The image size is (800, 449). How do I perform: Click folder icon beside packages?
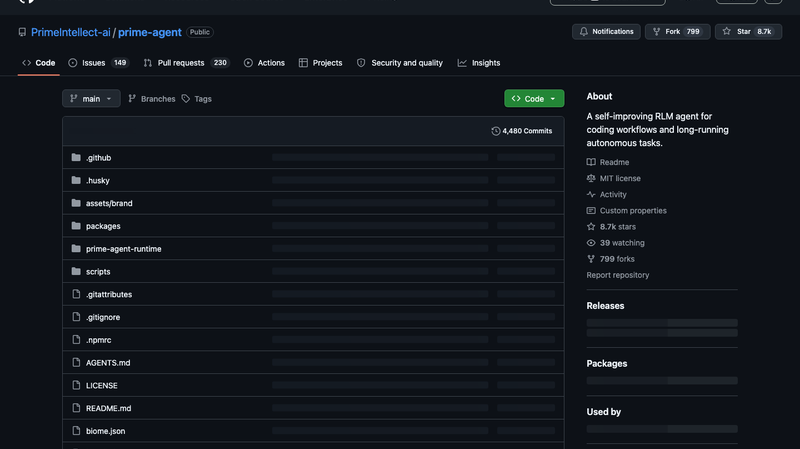coord(76,226)
